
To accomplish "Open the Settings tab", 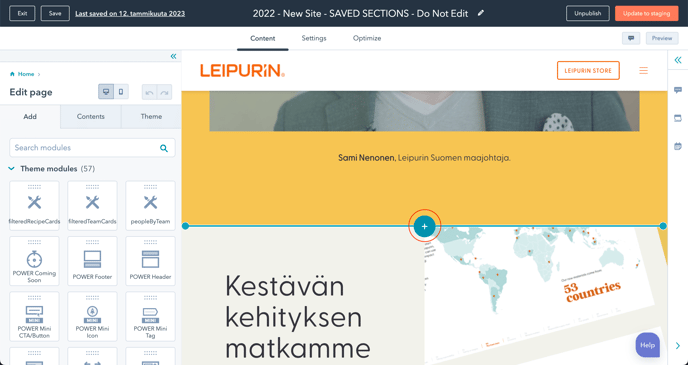I will 314,38.
